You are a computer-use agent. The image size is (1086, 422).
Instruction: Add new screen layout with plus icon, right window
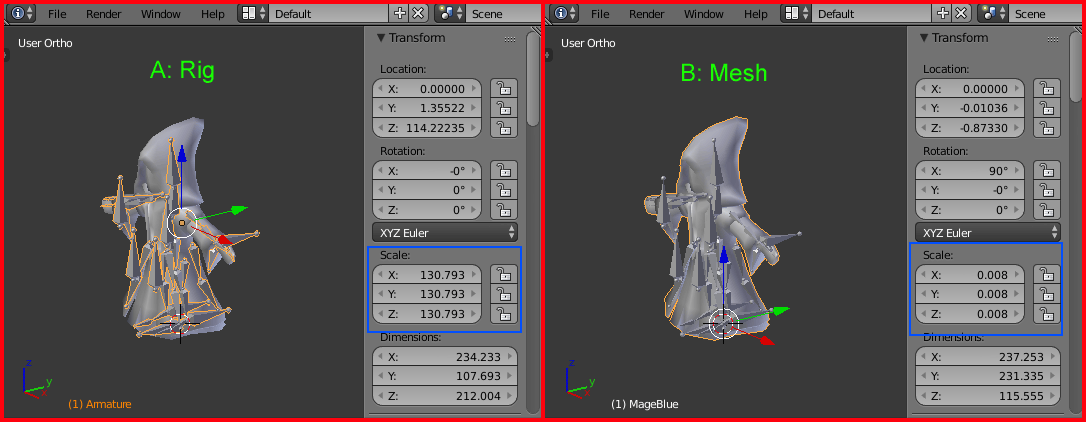[943, 13]
